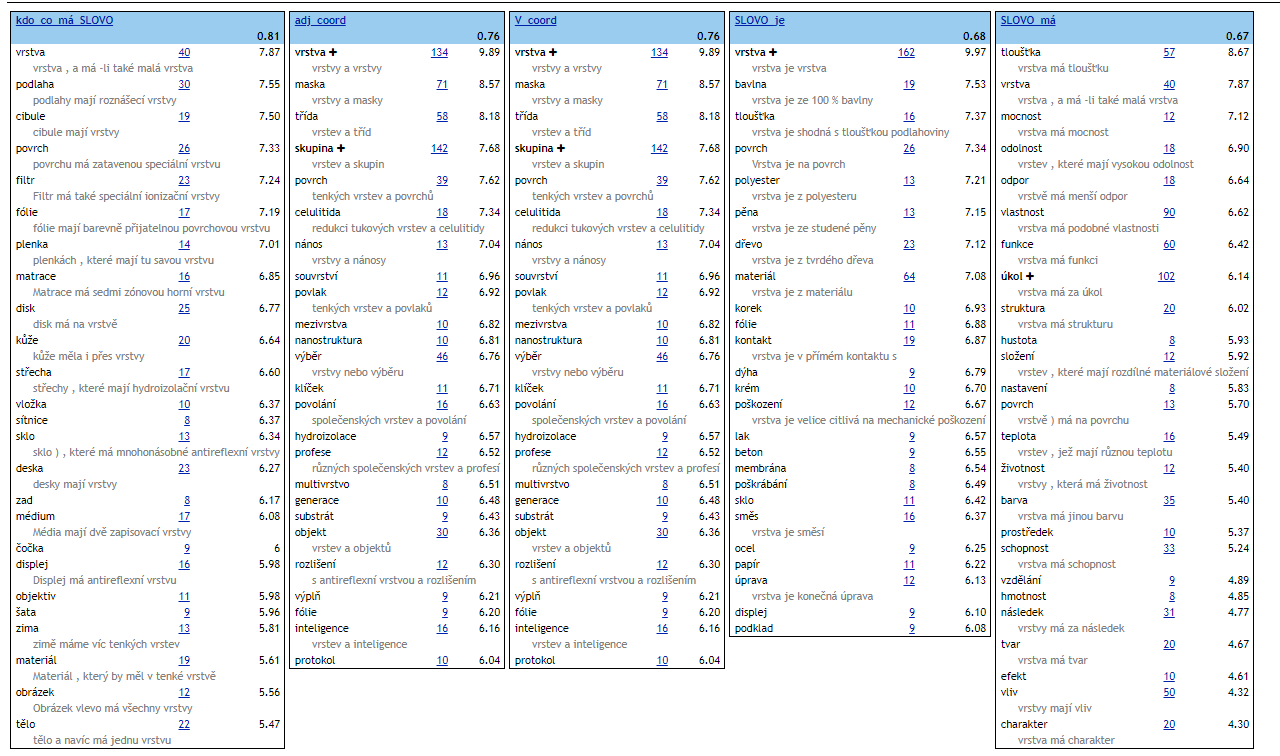Image resolution: width=1280 pixels, height=756 pixels.
Task: Open frequency 16 for matrace
Action: coord(184,276)
